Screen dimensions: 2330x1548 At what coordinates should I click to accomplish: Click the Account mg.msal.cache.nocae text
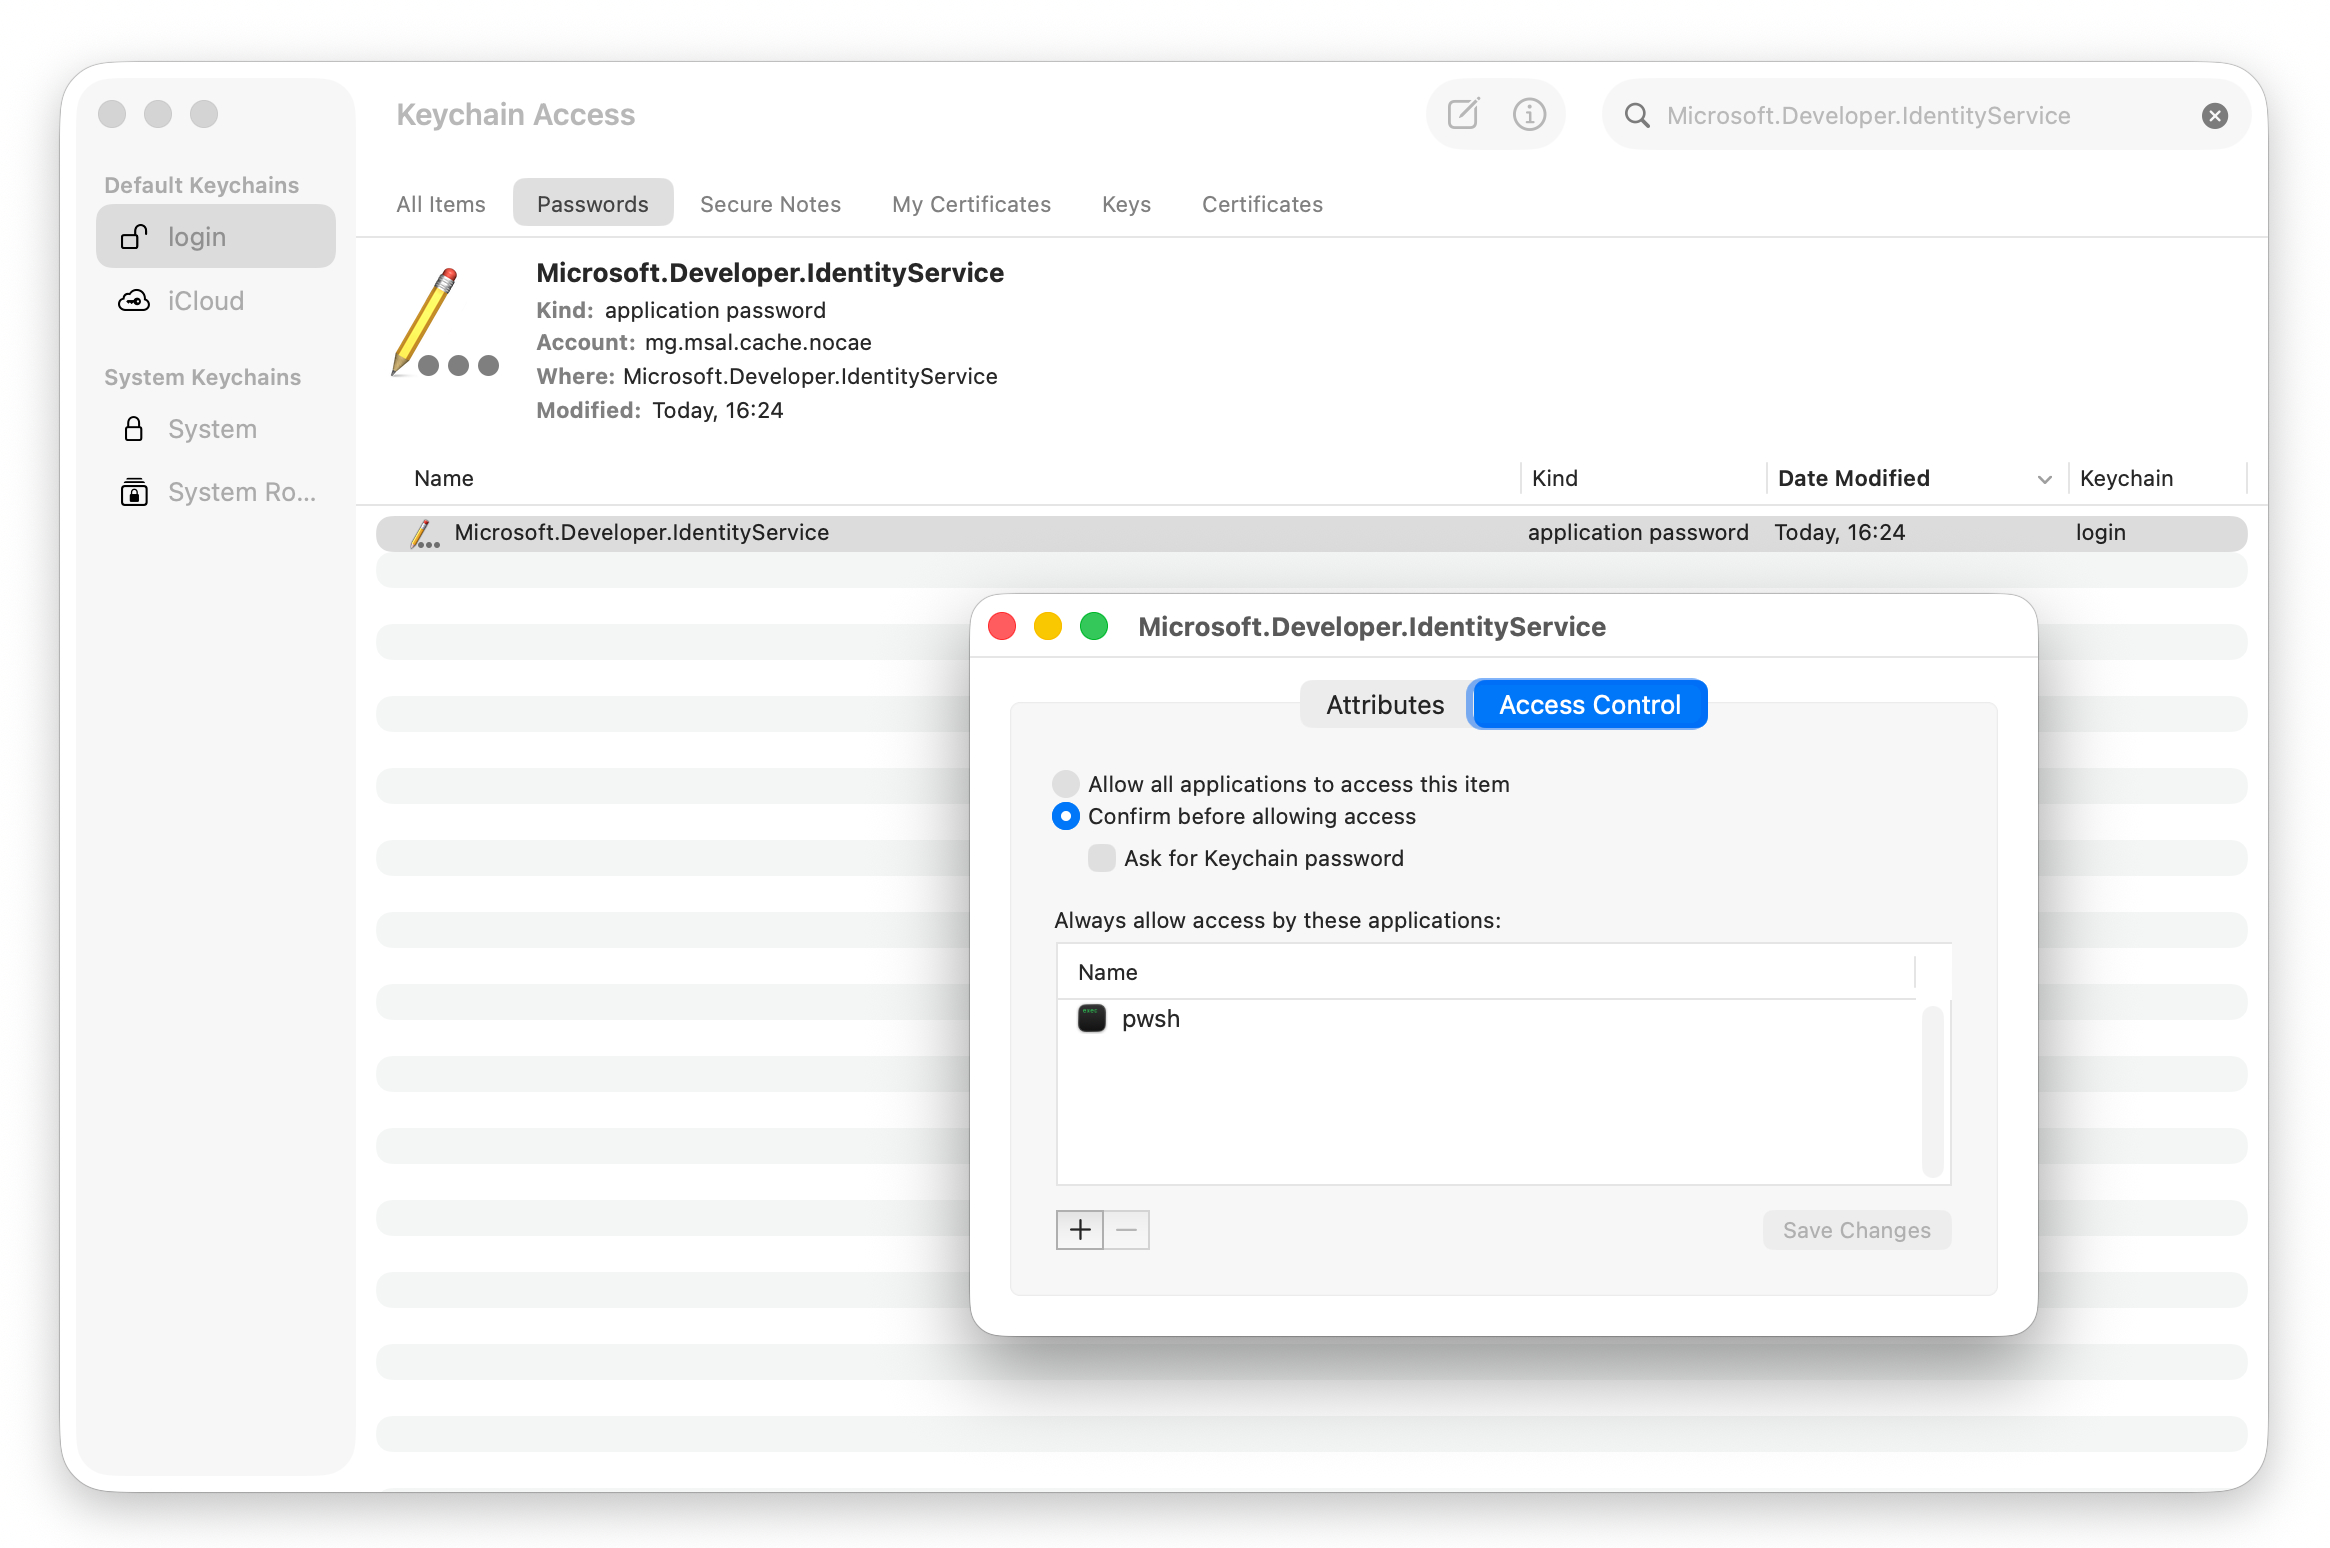[x=704, y=343]
